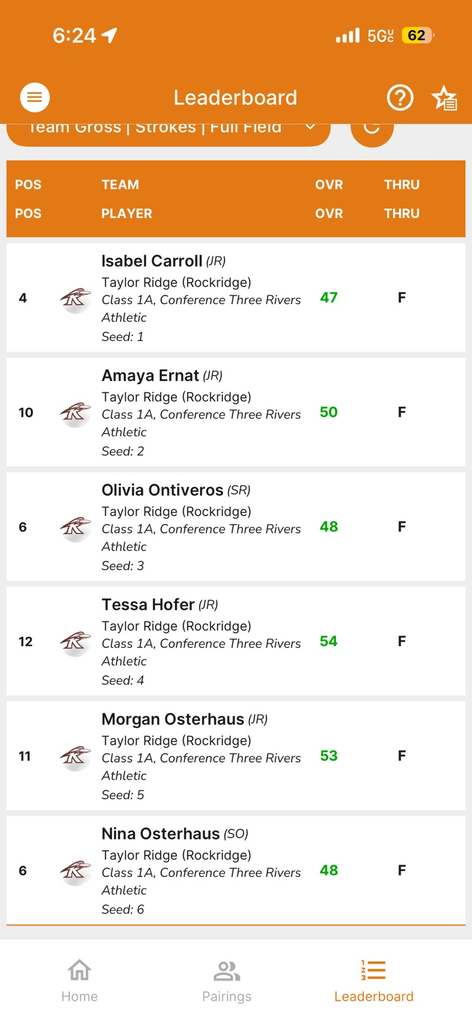Select the Leaderboard tab
Image resolution: width=472 pixels, height=1024 pixels.
tap(373, 981)
